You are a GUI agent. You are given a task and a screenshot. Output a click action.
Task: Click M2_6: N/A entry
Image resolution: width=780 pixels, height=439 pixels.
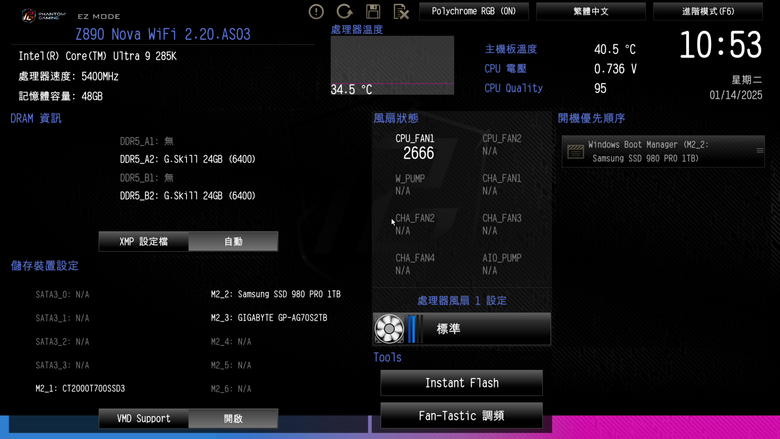(x=231, y=388)
